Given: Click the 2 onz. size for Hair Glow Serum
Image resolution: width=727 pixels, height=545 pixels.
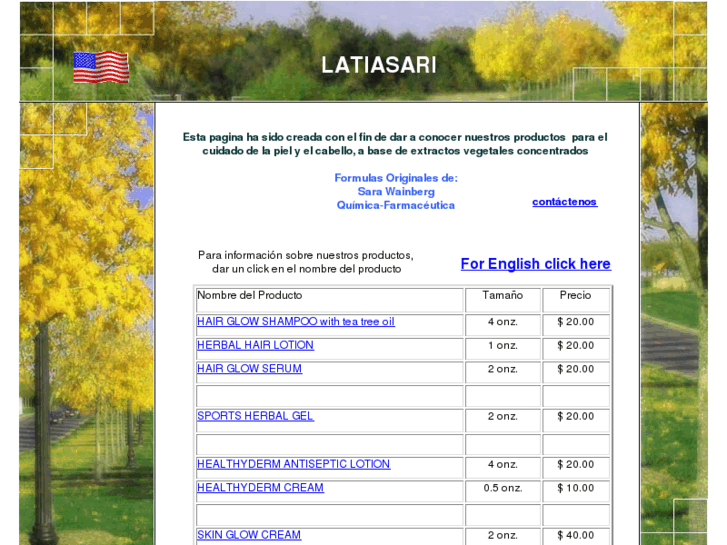Looking at the screenshot, I should point(503,369).
